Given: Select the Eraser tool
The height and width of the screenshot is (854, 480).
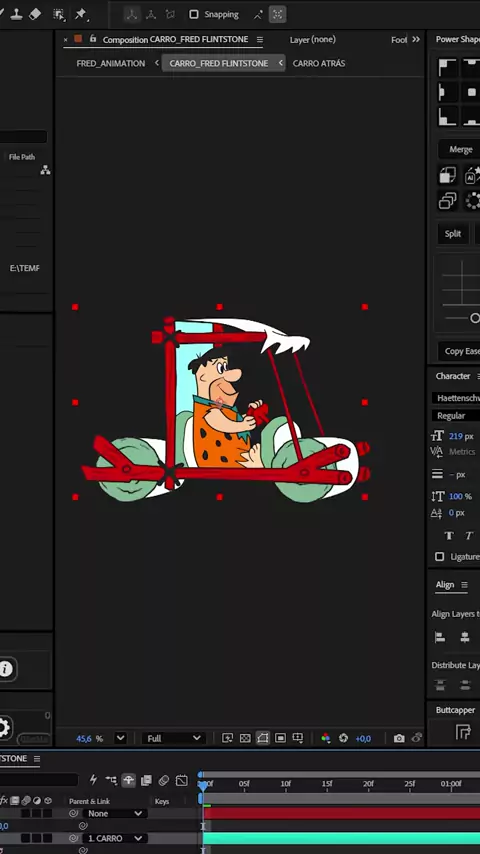Looking at the screenshot, I should tap(35, 14).
